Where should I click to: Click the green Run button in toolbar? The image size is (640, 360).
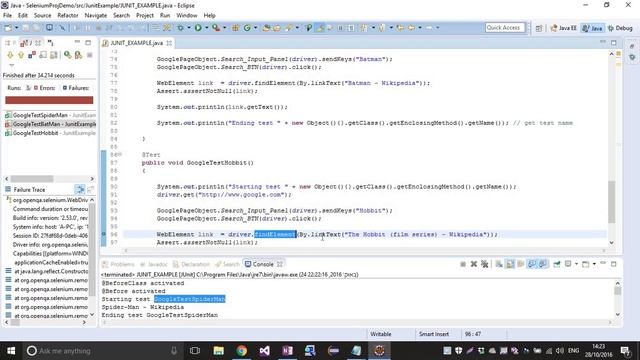[198, 28]
